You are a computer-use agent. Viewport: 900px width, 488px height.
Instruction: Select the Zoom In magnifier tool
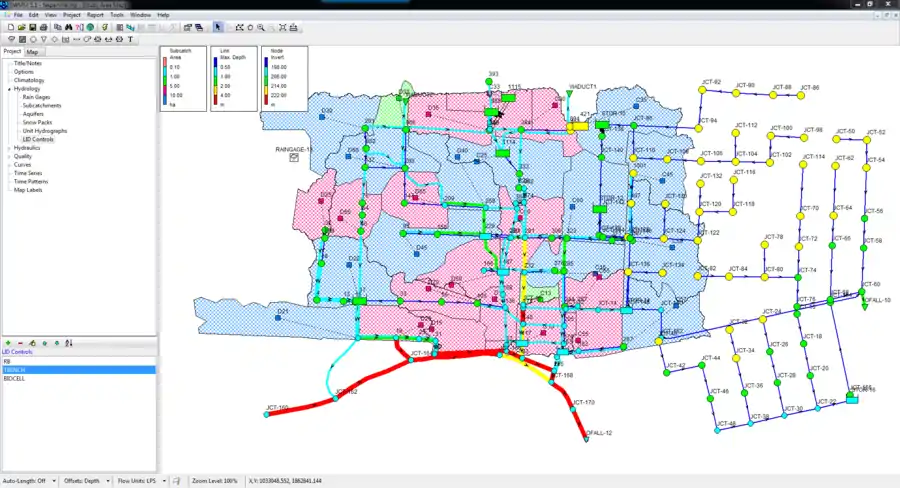[260, 27]
